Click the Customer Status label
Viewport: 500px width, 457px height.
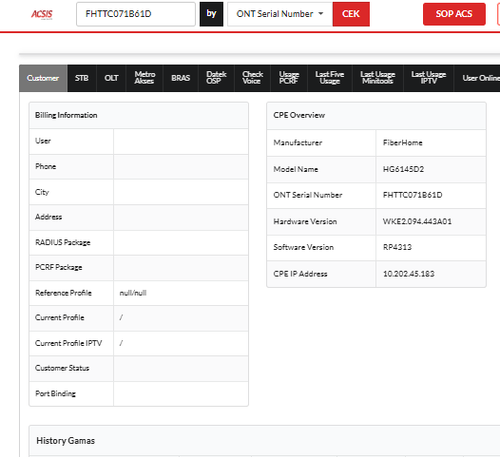62,368
